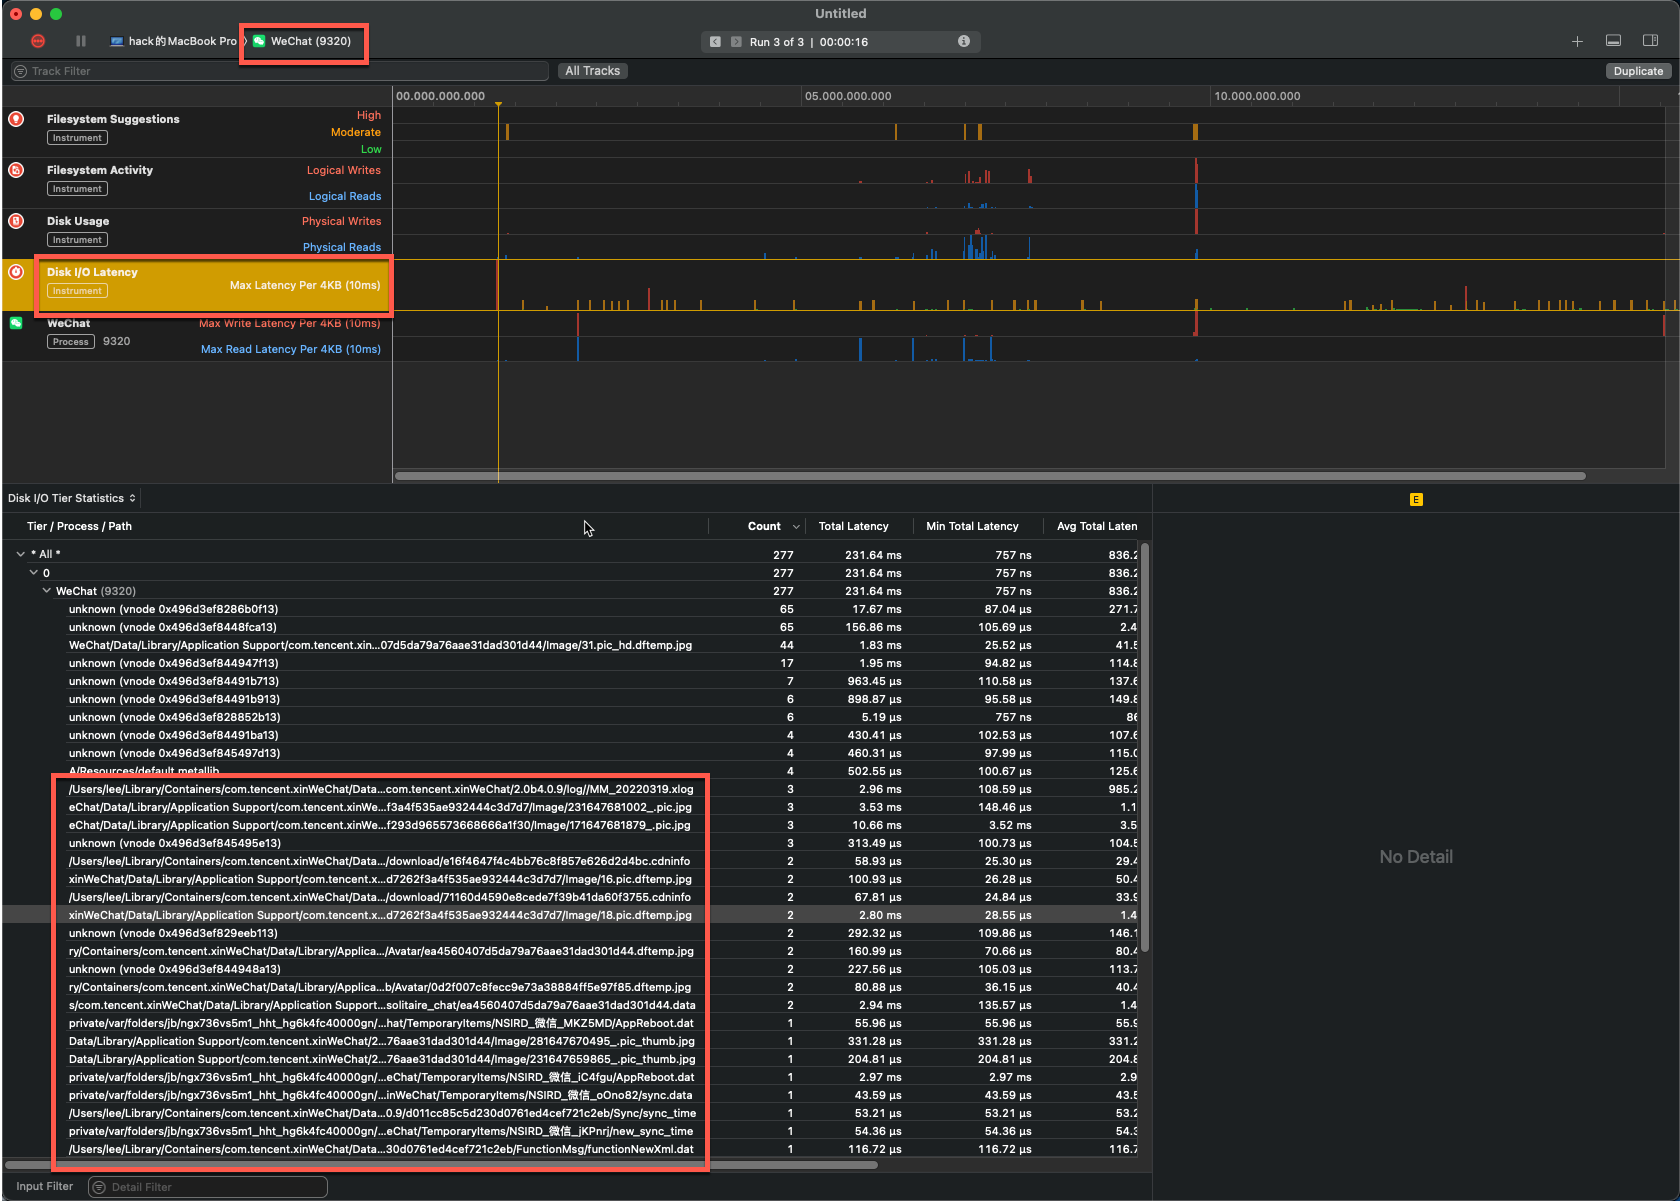The image size is (1680, 1201).
Task: Select hack's MacBook Pro target device
Action: pos(173,41)
